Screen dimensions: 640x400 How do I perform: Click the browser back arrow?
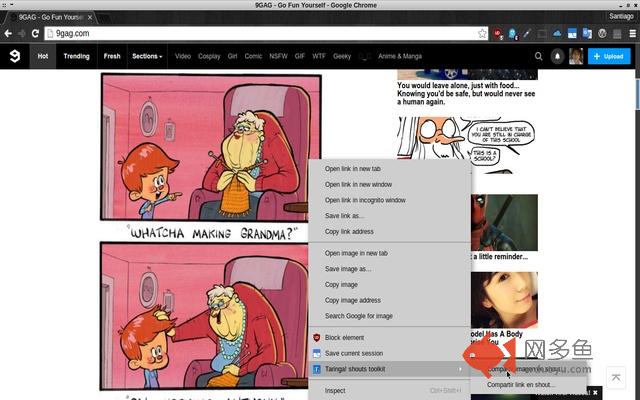(8, 33)
